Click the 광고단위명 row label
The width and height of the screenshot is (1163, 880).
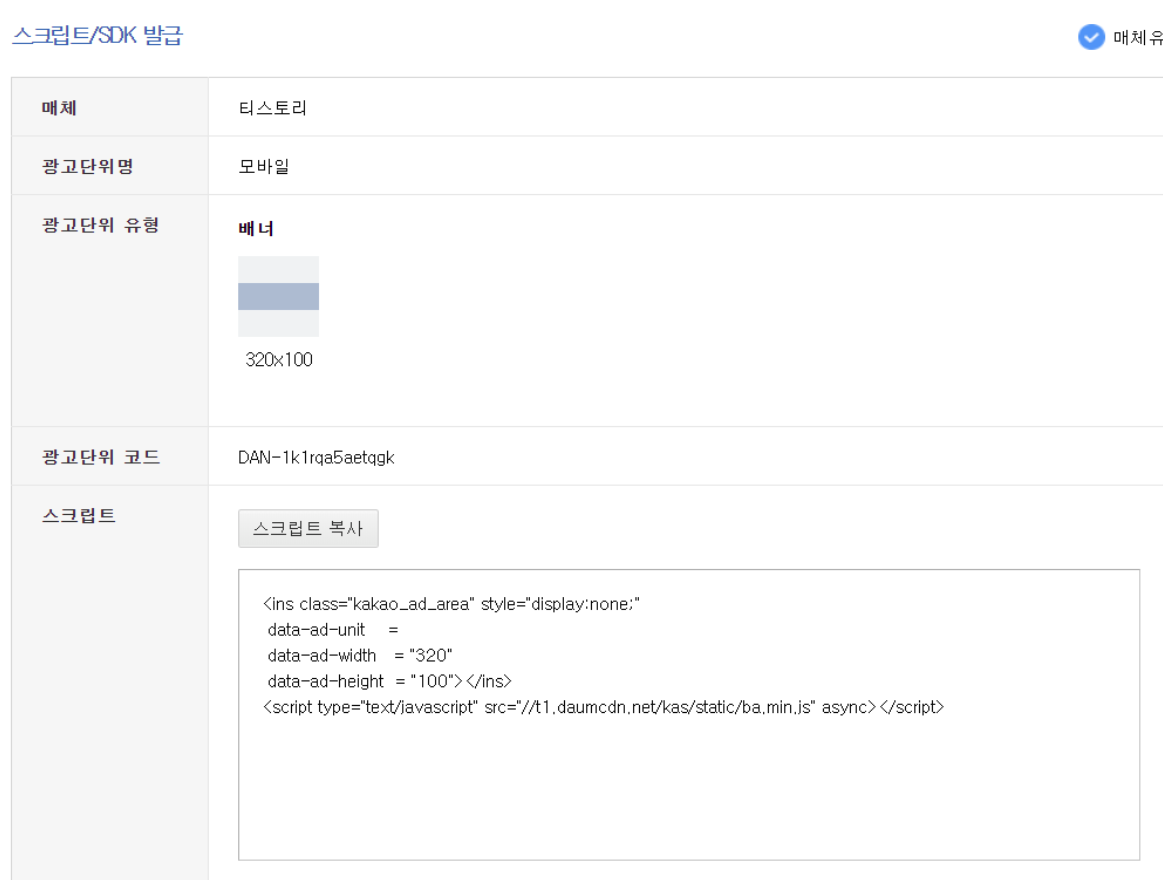coord(88,166)
